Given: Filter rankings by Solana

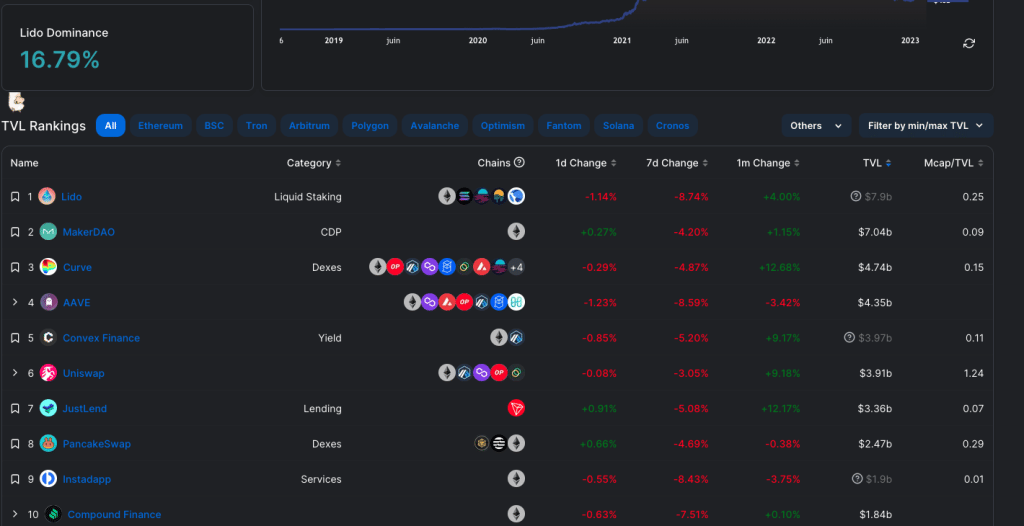Looking at the screenshot, I should pos(618,125).
